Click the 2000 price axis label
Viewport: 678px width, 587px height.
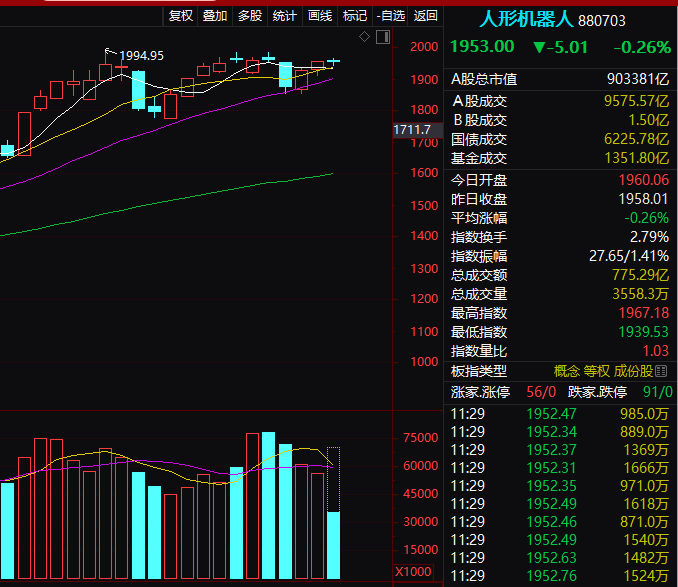point(424,47)
